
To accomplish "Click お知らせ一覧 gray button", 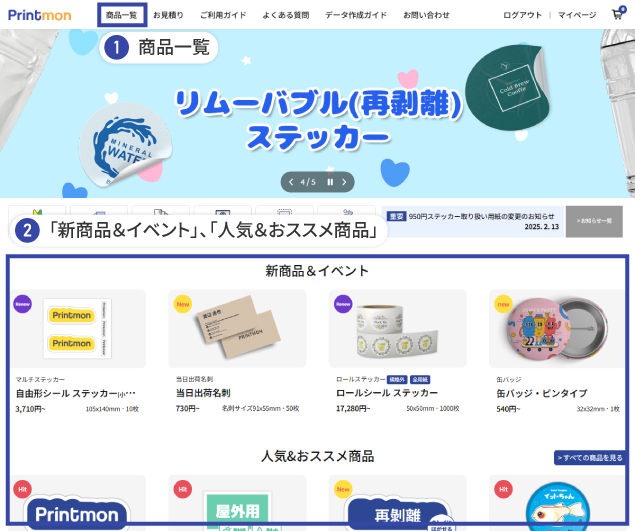I will pyautogui.click(x=594, y=221).
